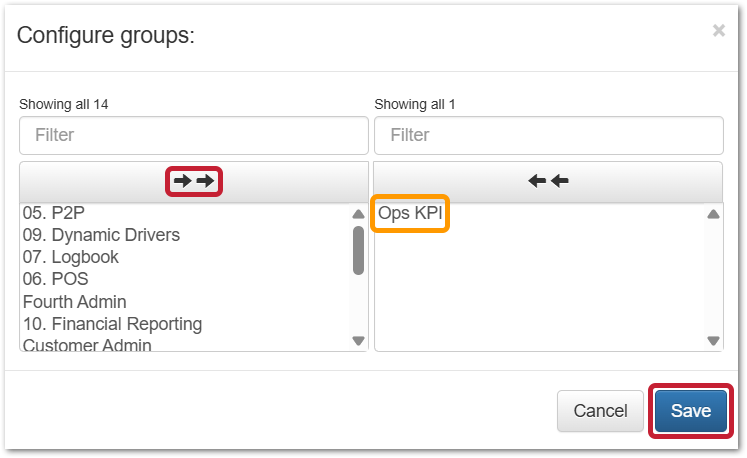Click the right Filter input field
The width and height of the screenshot is (747, 458).
coord(548,135)
